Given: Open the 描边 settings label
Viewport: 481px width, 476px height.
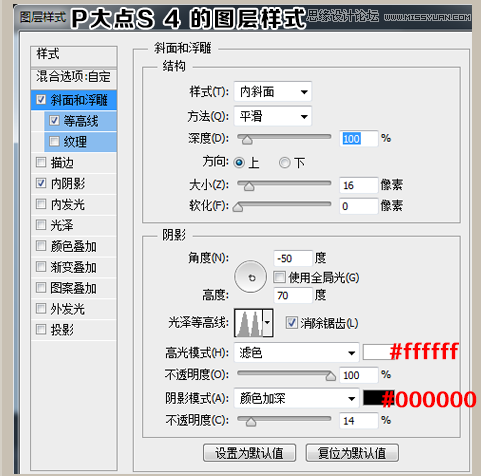Looking at the screenshot, I should click(62, 163).
